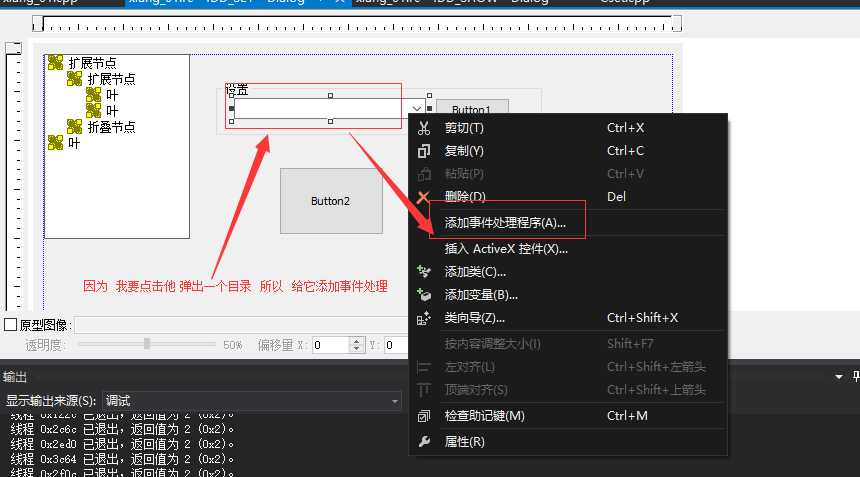
Task: Increase 偏移量 X with the up spinner
Action: [357, 341]
